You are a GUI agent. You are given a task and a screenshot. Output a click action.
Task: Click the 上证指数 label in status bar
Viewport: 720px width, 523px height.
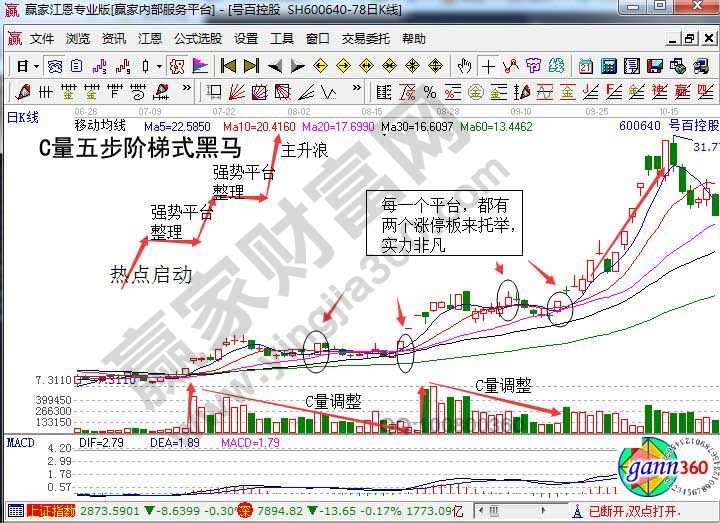50,511
